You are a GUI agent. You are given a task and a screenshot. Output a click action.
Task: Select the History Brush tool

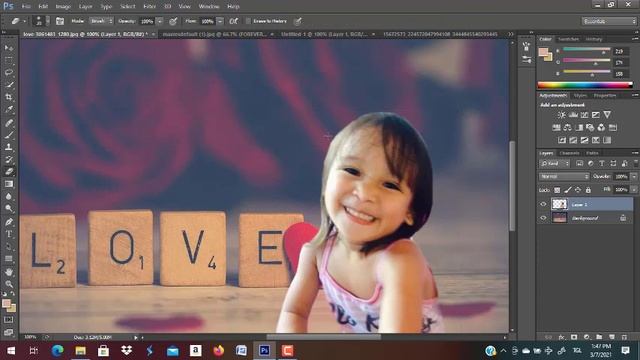tap(9, 160)
